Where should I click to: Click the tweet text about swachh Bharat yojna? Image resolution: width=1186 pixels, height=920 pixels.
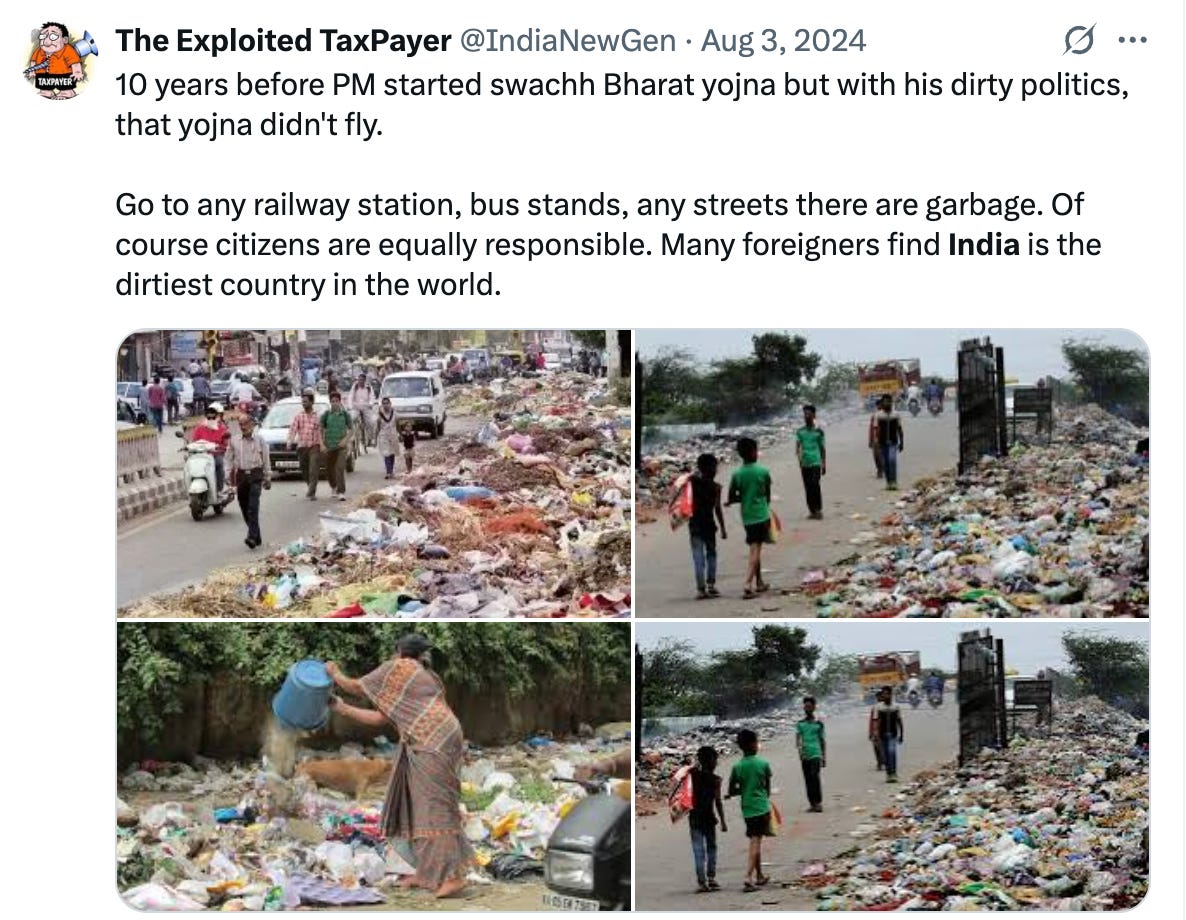tap(622, 104)
